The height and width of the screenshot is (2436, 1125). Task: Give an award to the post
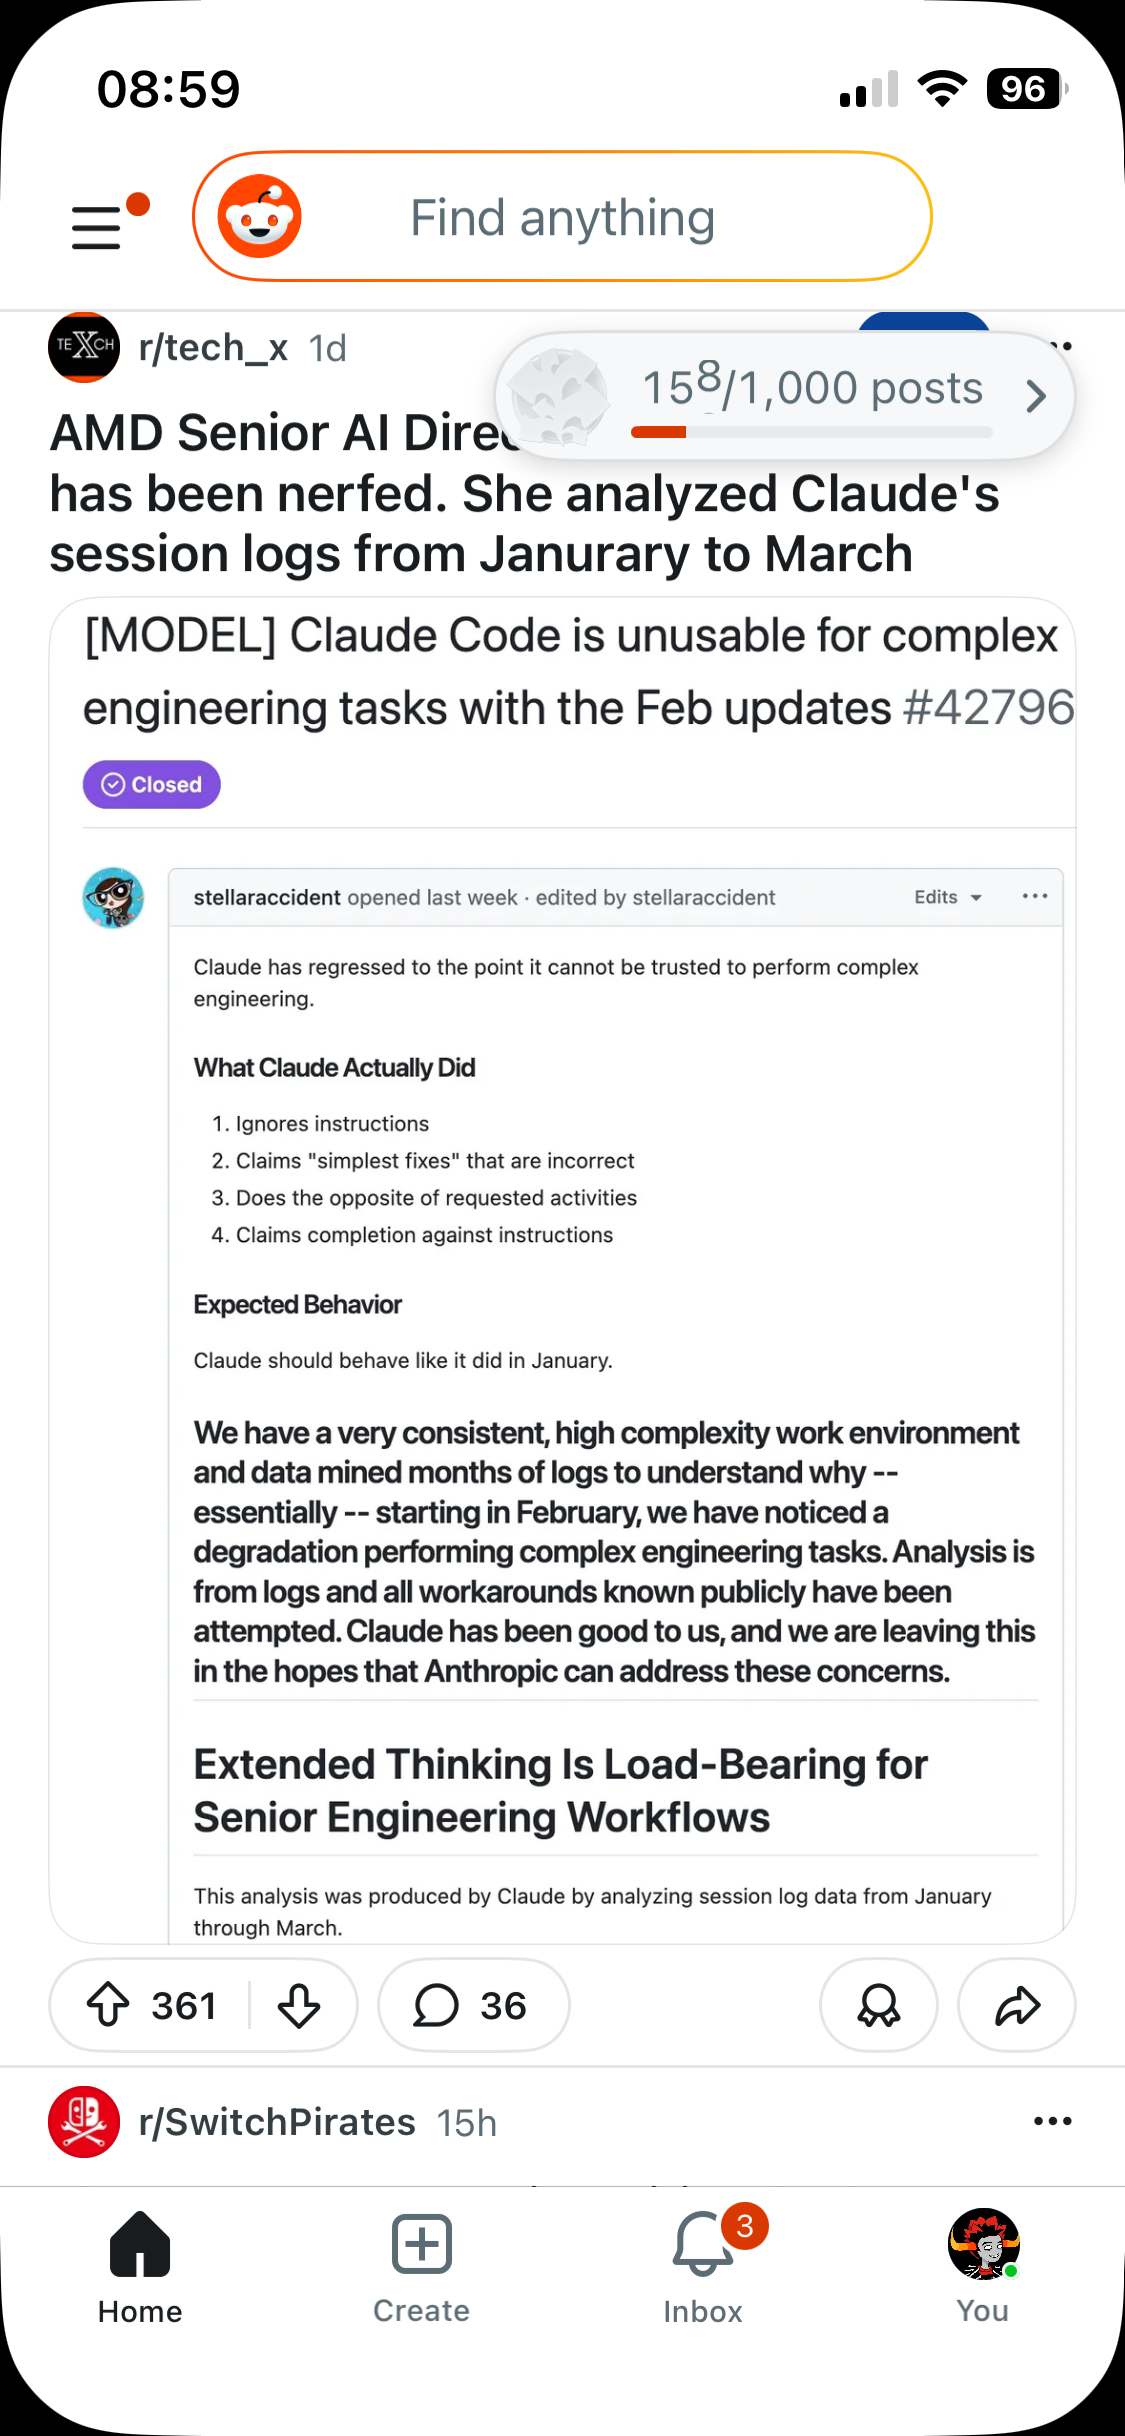[879, 2005]
